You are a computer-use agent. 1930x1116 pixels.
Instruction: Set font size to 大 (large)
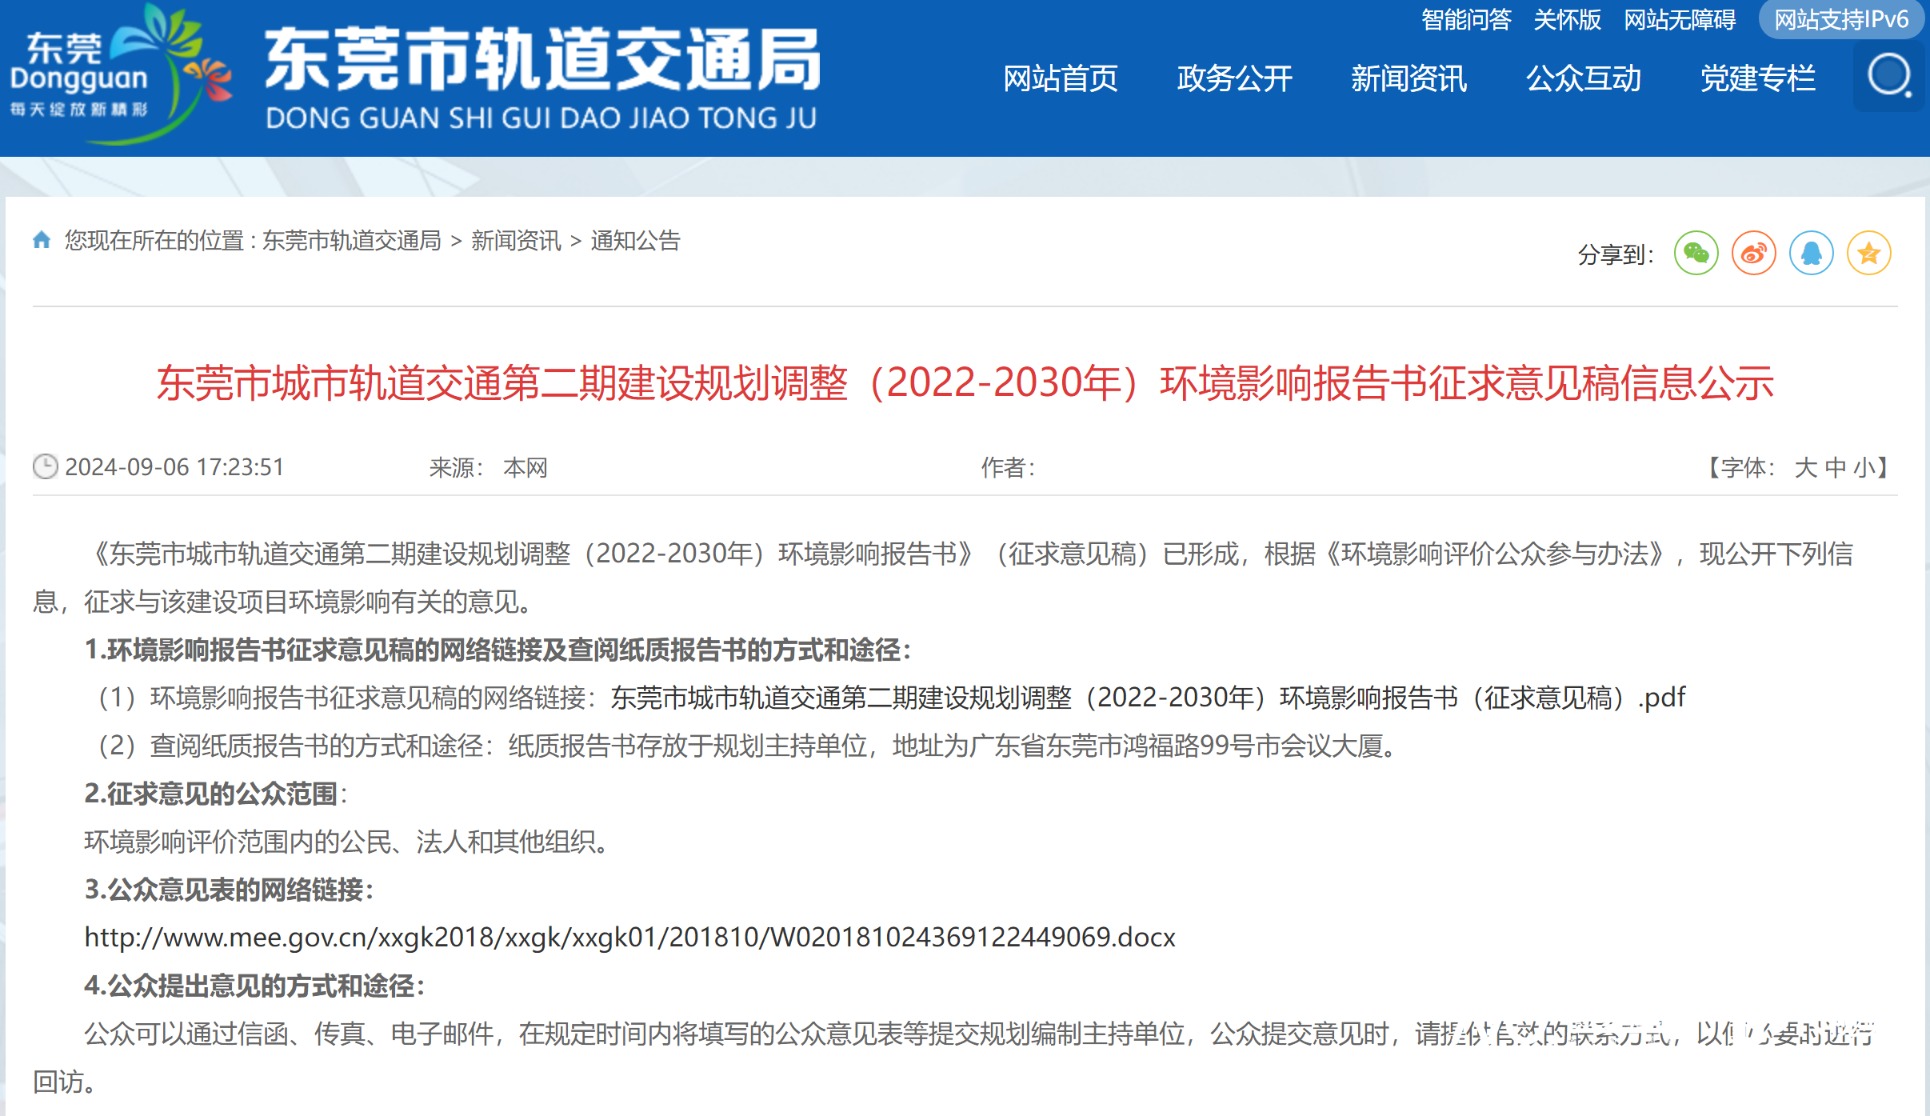1805,468
